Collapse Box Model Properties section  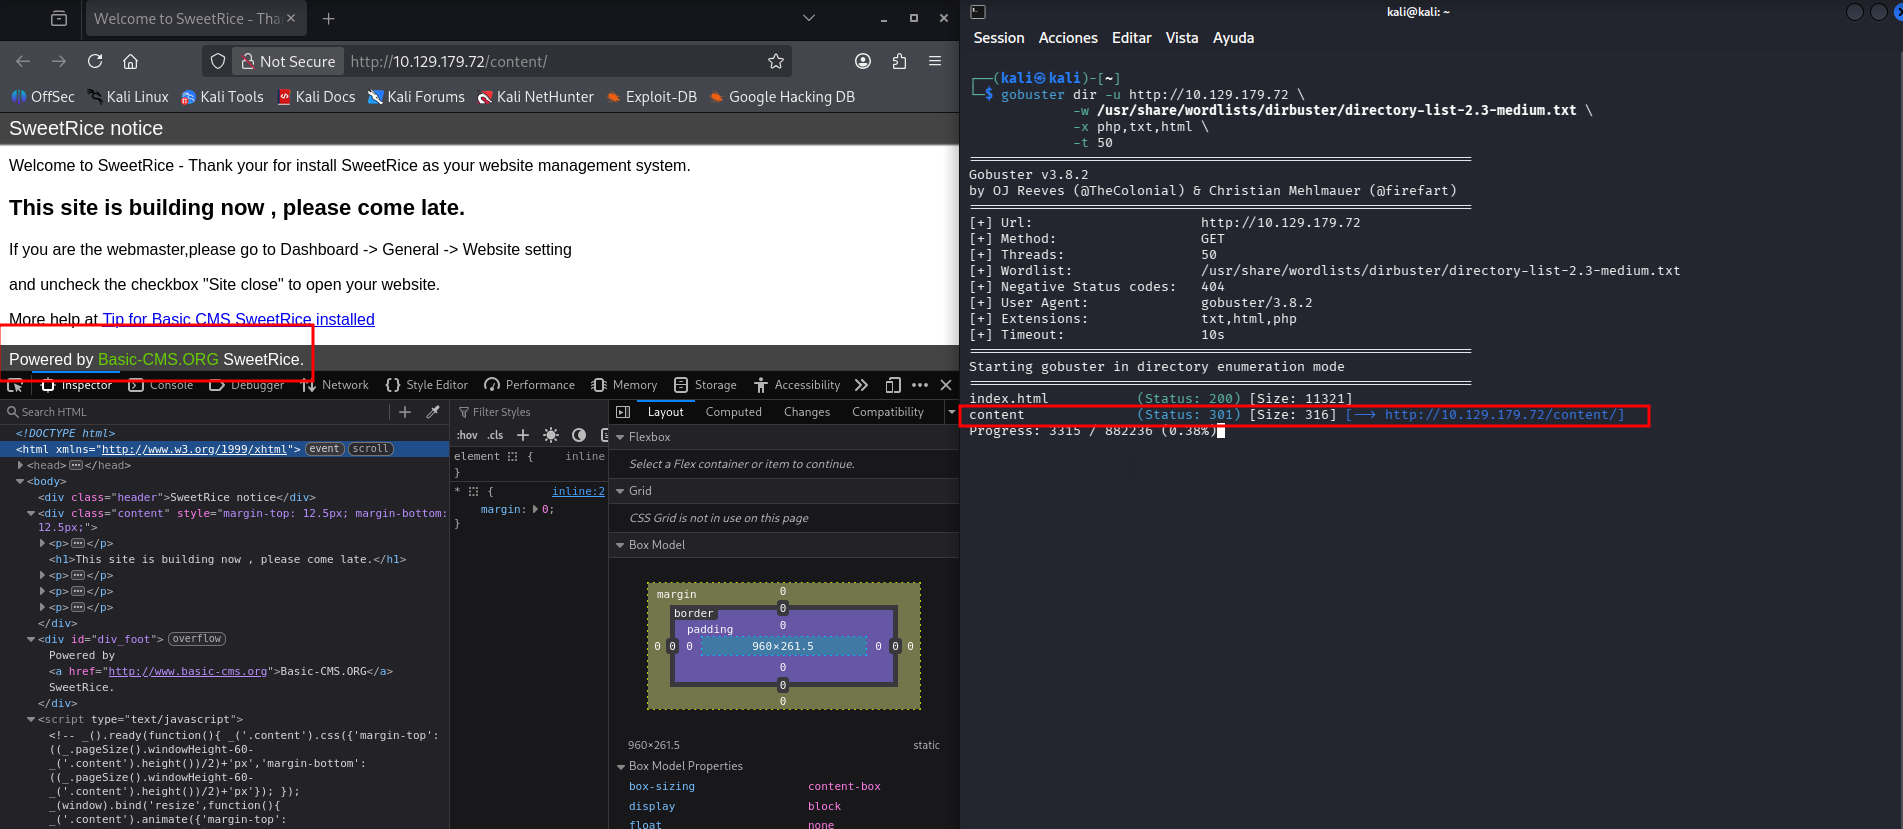tap(620, 767)
